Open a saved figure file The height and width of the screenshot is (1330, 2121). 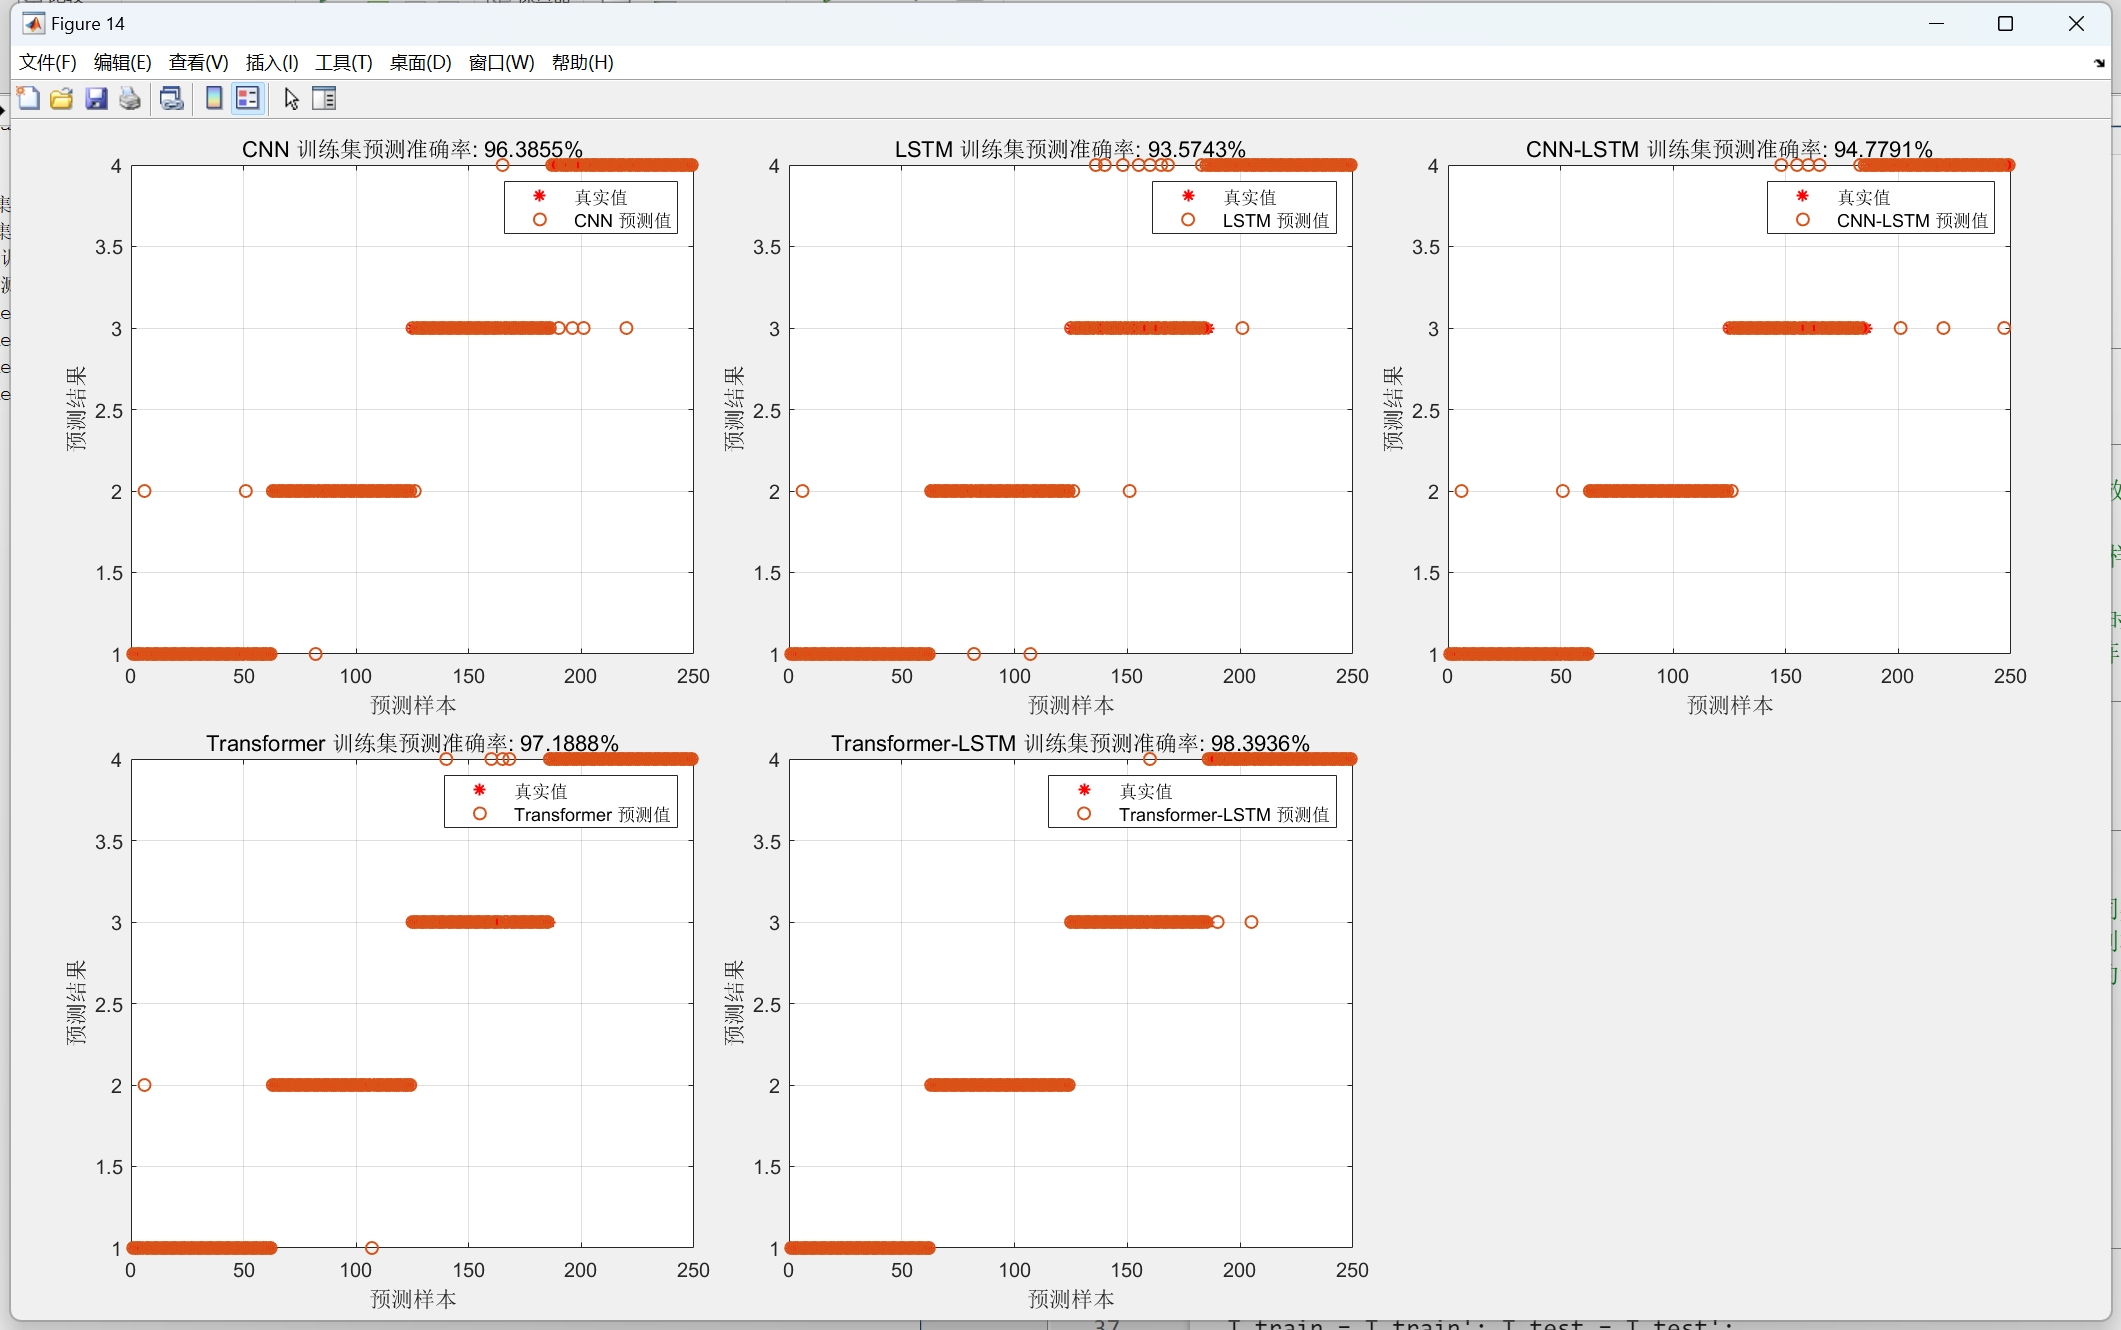(x=61, y=98)
